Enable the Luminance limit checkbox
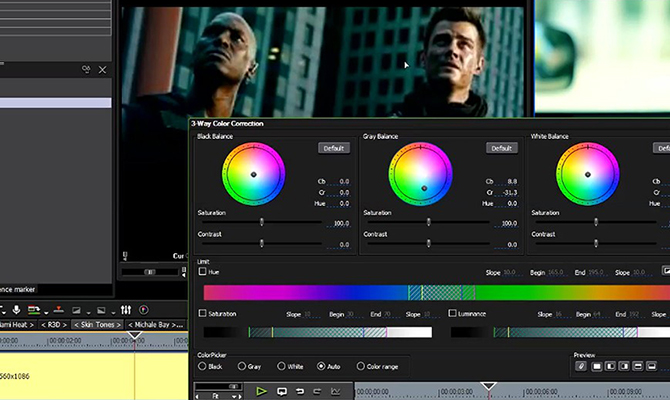 [x=453, y=313]
